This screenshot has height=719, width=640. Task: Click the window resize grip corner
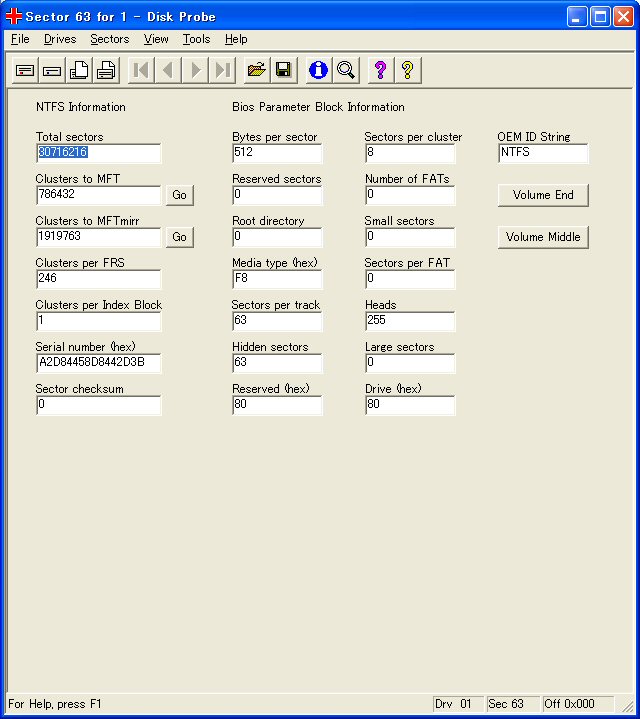click(x=626, y=705)
